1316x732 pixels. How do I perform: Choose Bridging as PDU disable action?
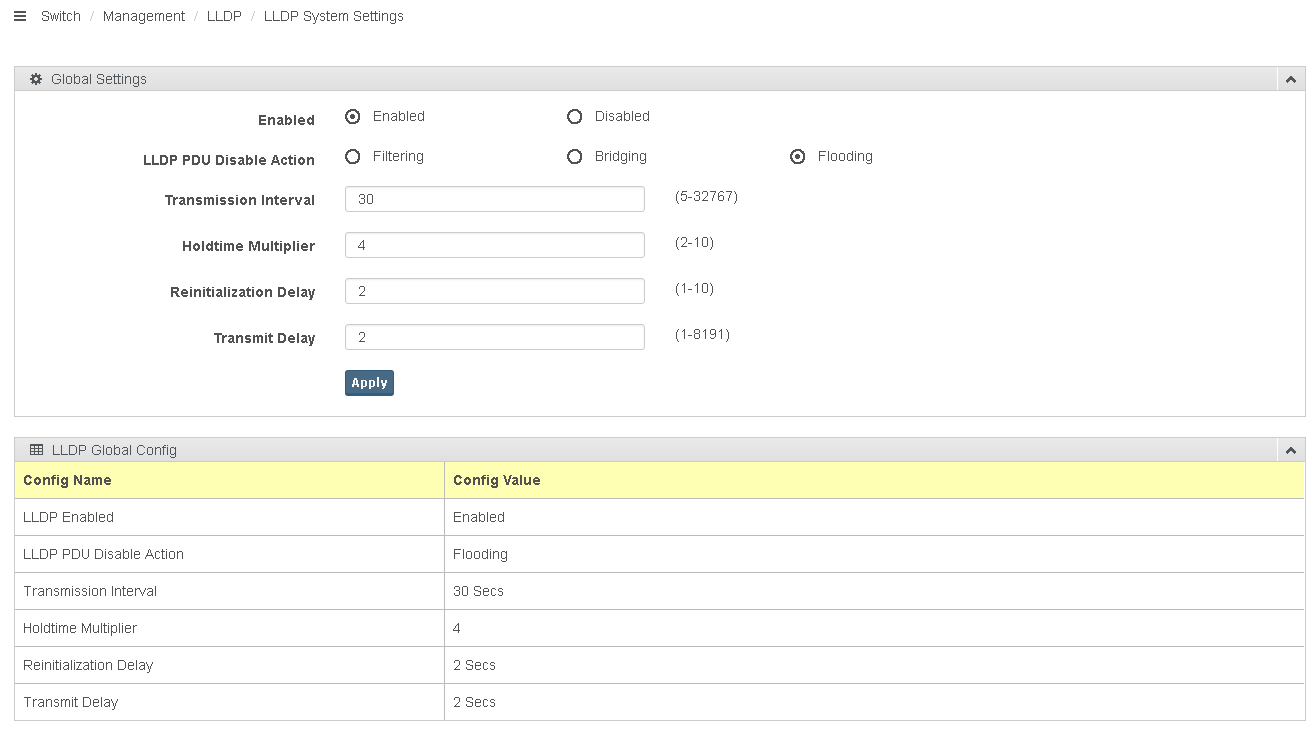(575, 157)
